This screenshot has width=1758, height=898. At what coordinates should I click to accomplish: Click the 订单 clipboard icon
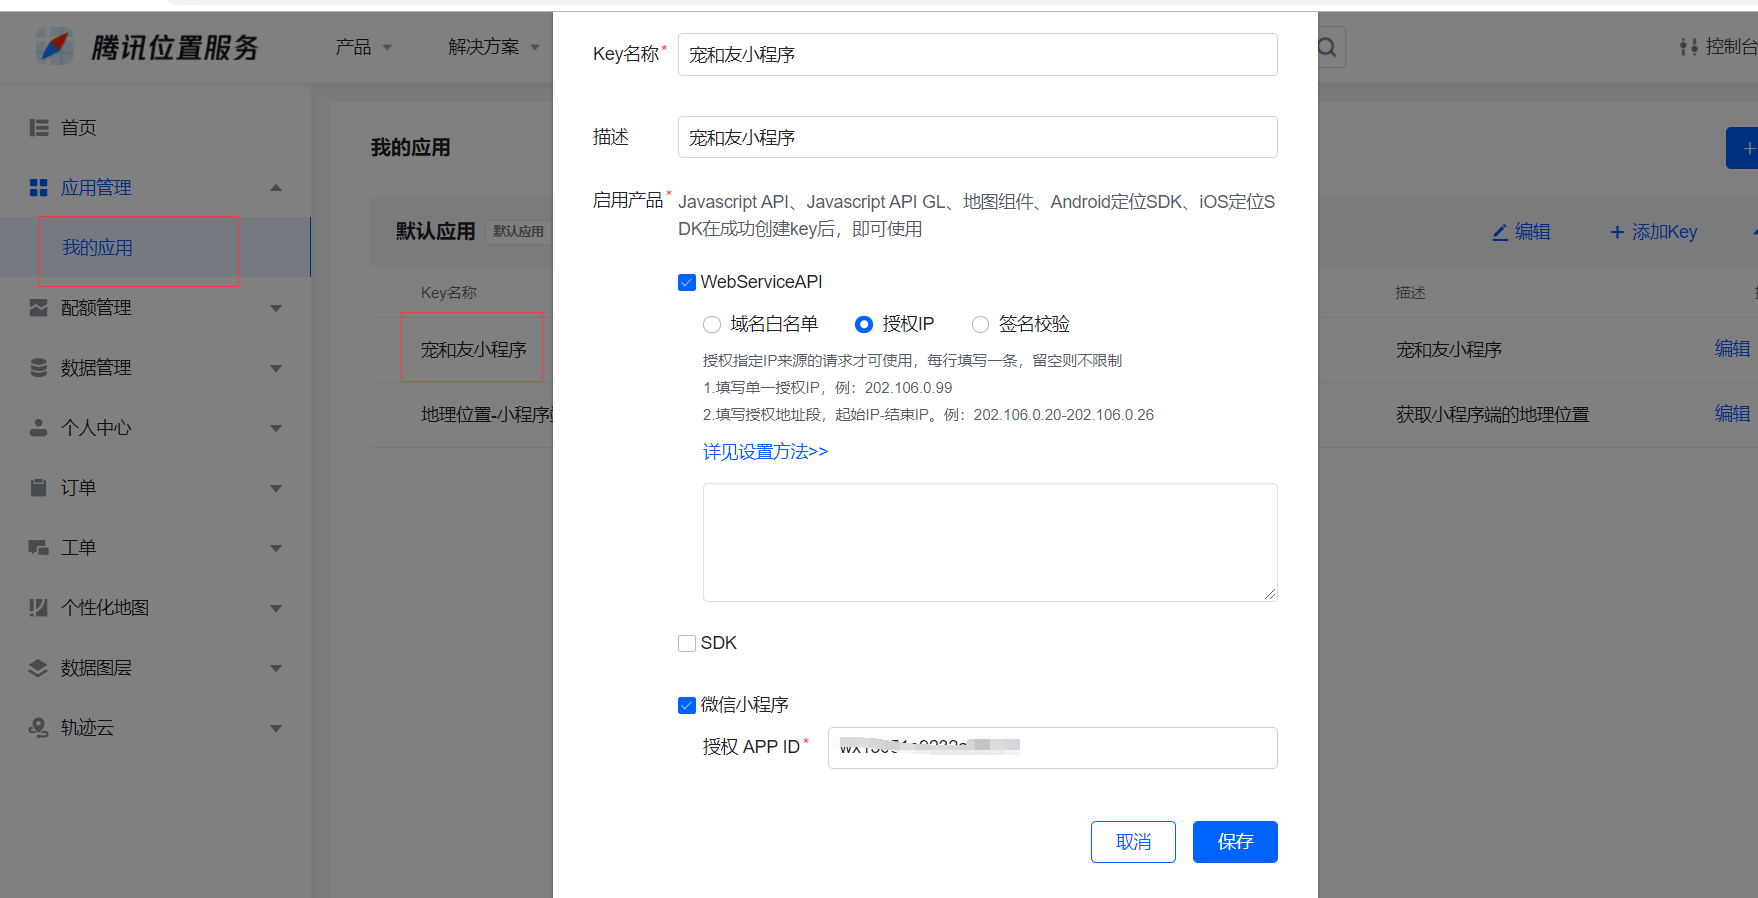click(39, 488)
